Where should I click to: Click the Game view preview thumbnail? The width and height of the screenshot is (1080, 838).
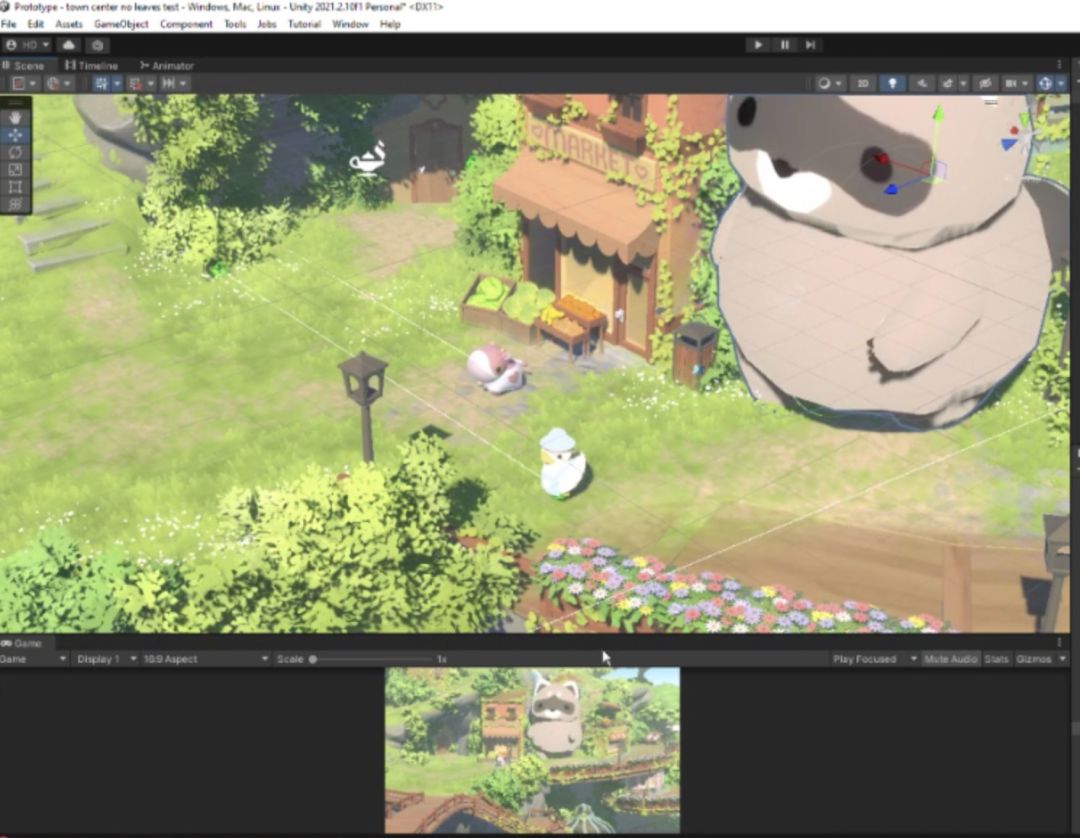click(532, 750)
